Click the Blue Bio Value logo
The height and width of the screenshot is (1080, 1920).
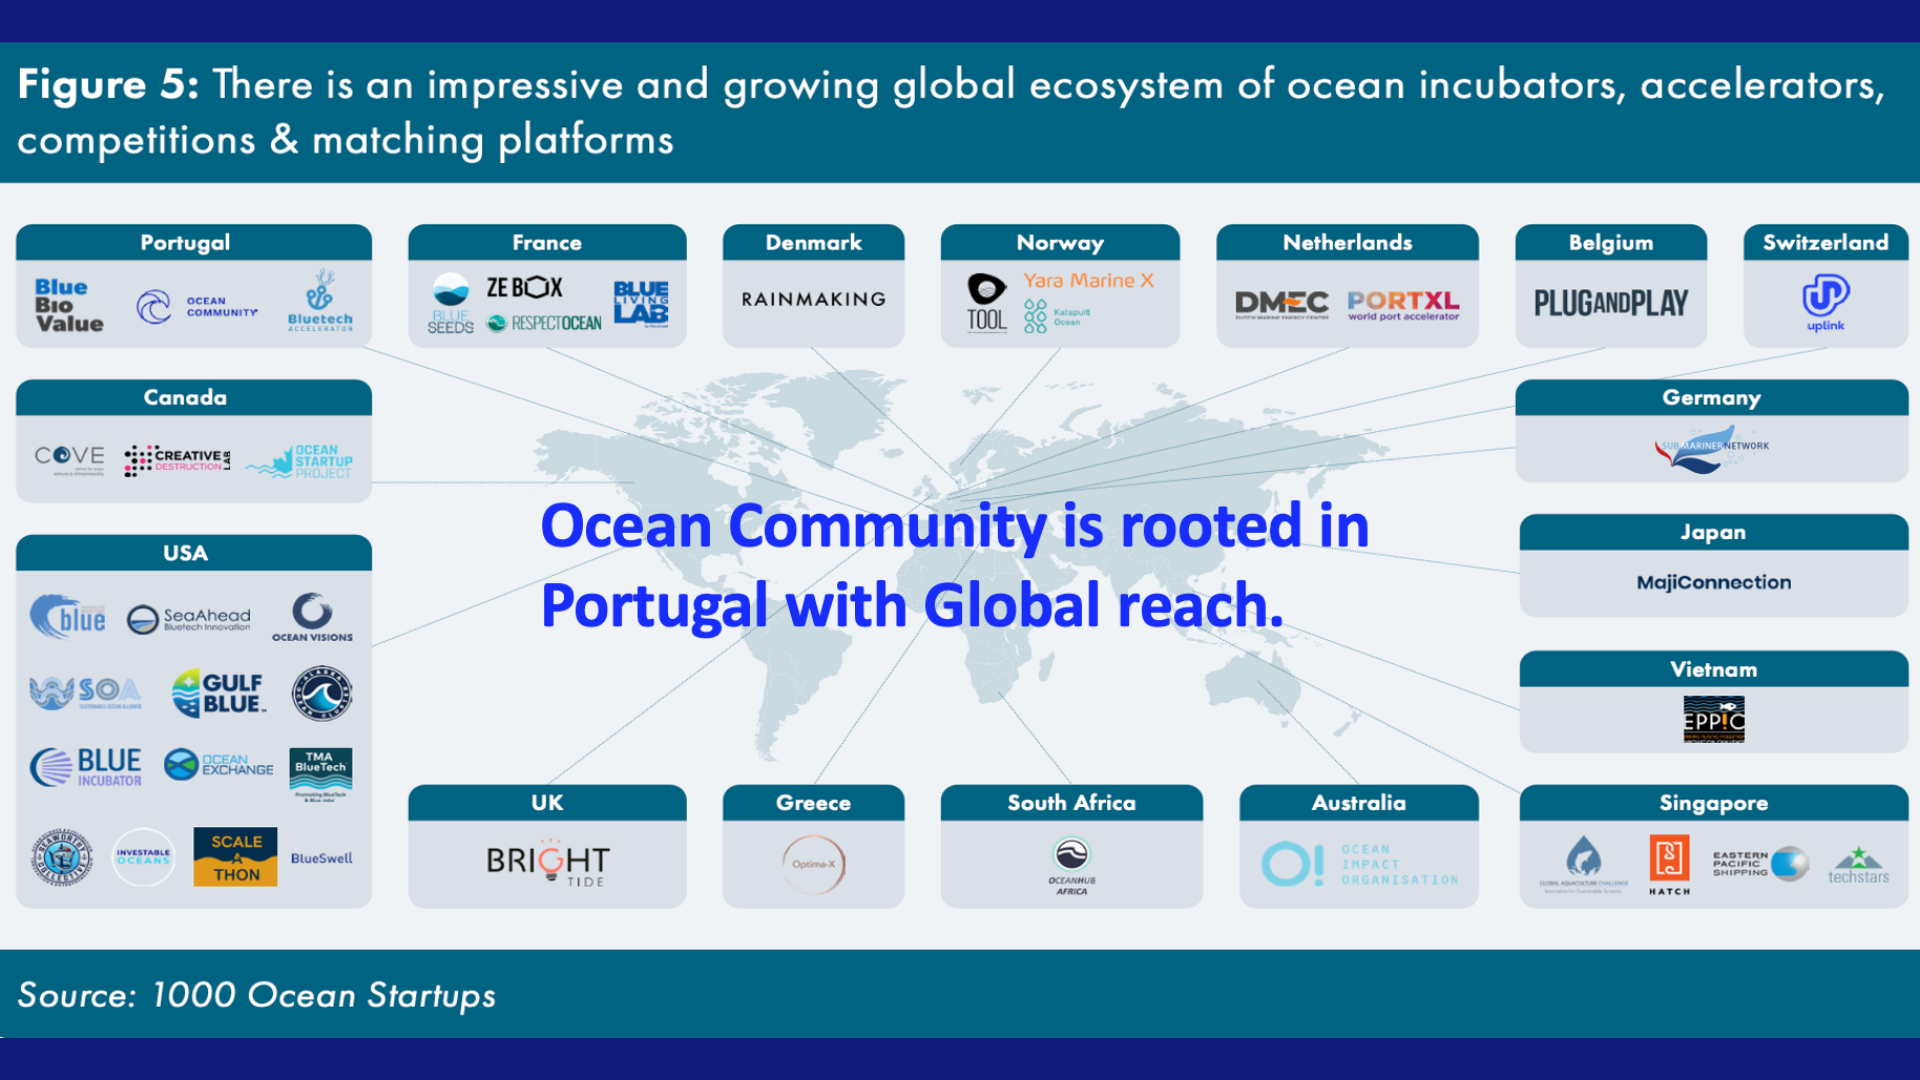point(69,305)
